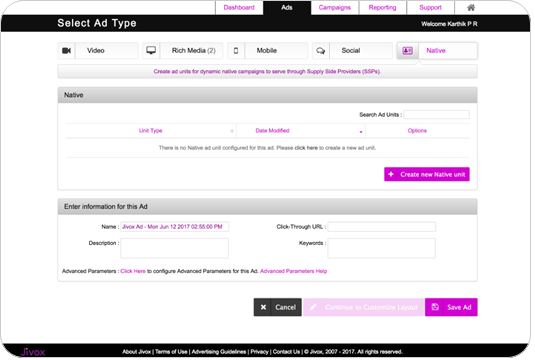The width and height of the screenshot is (535, 360).
Task: Open About Jivox footer link
Action: (x=136, y=352)
